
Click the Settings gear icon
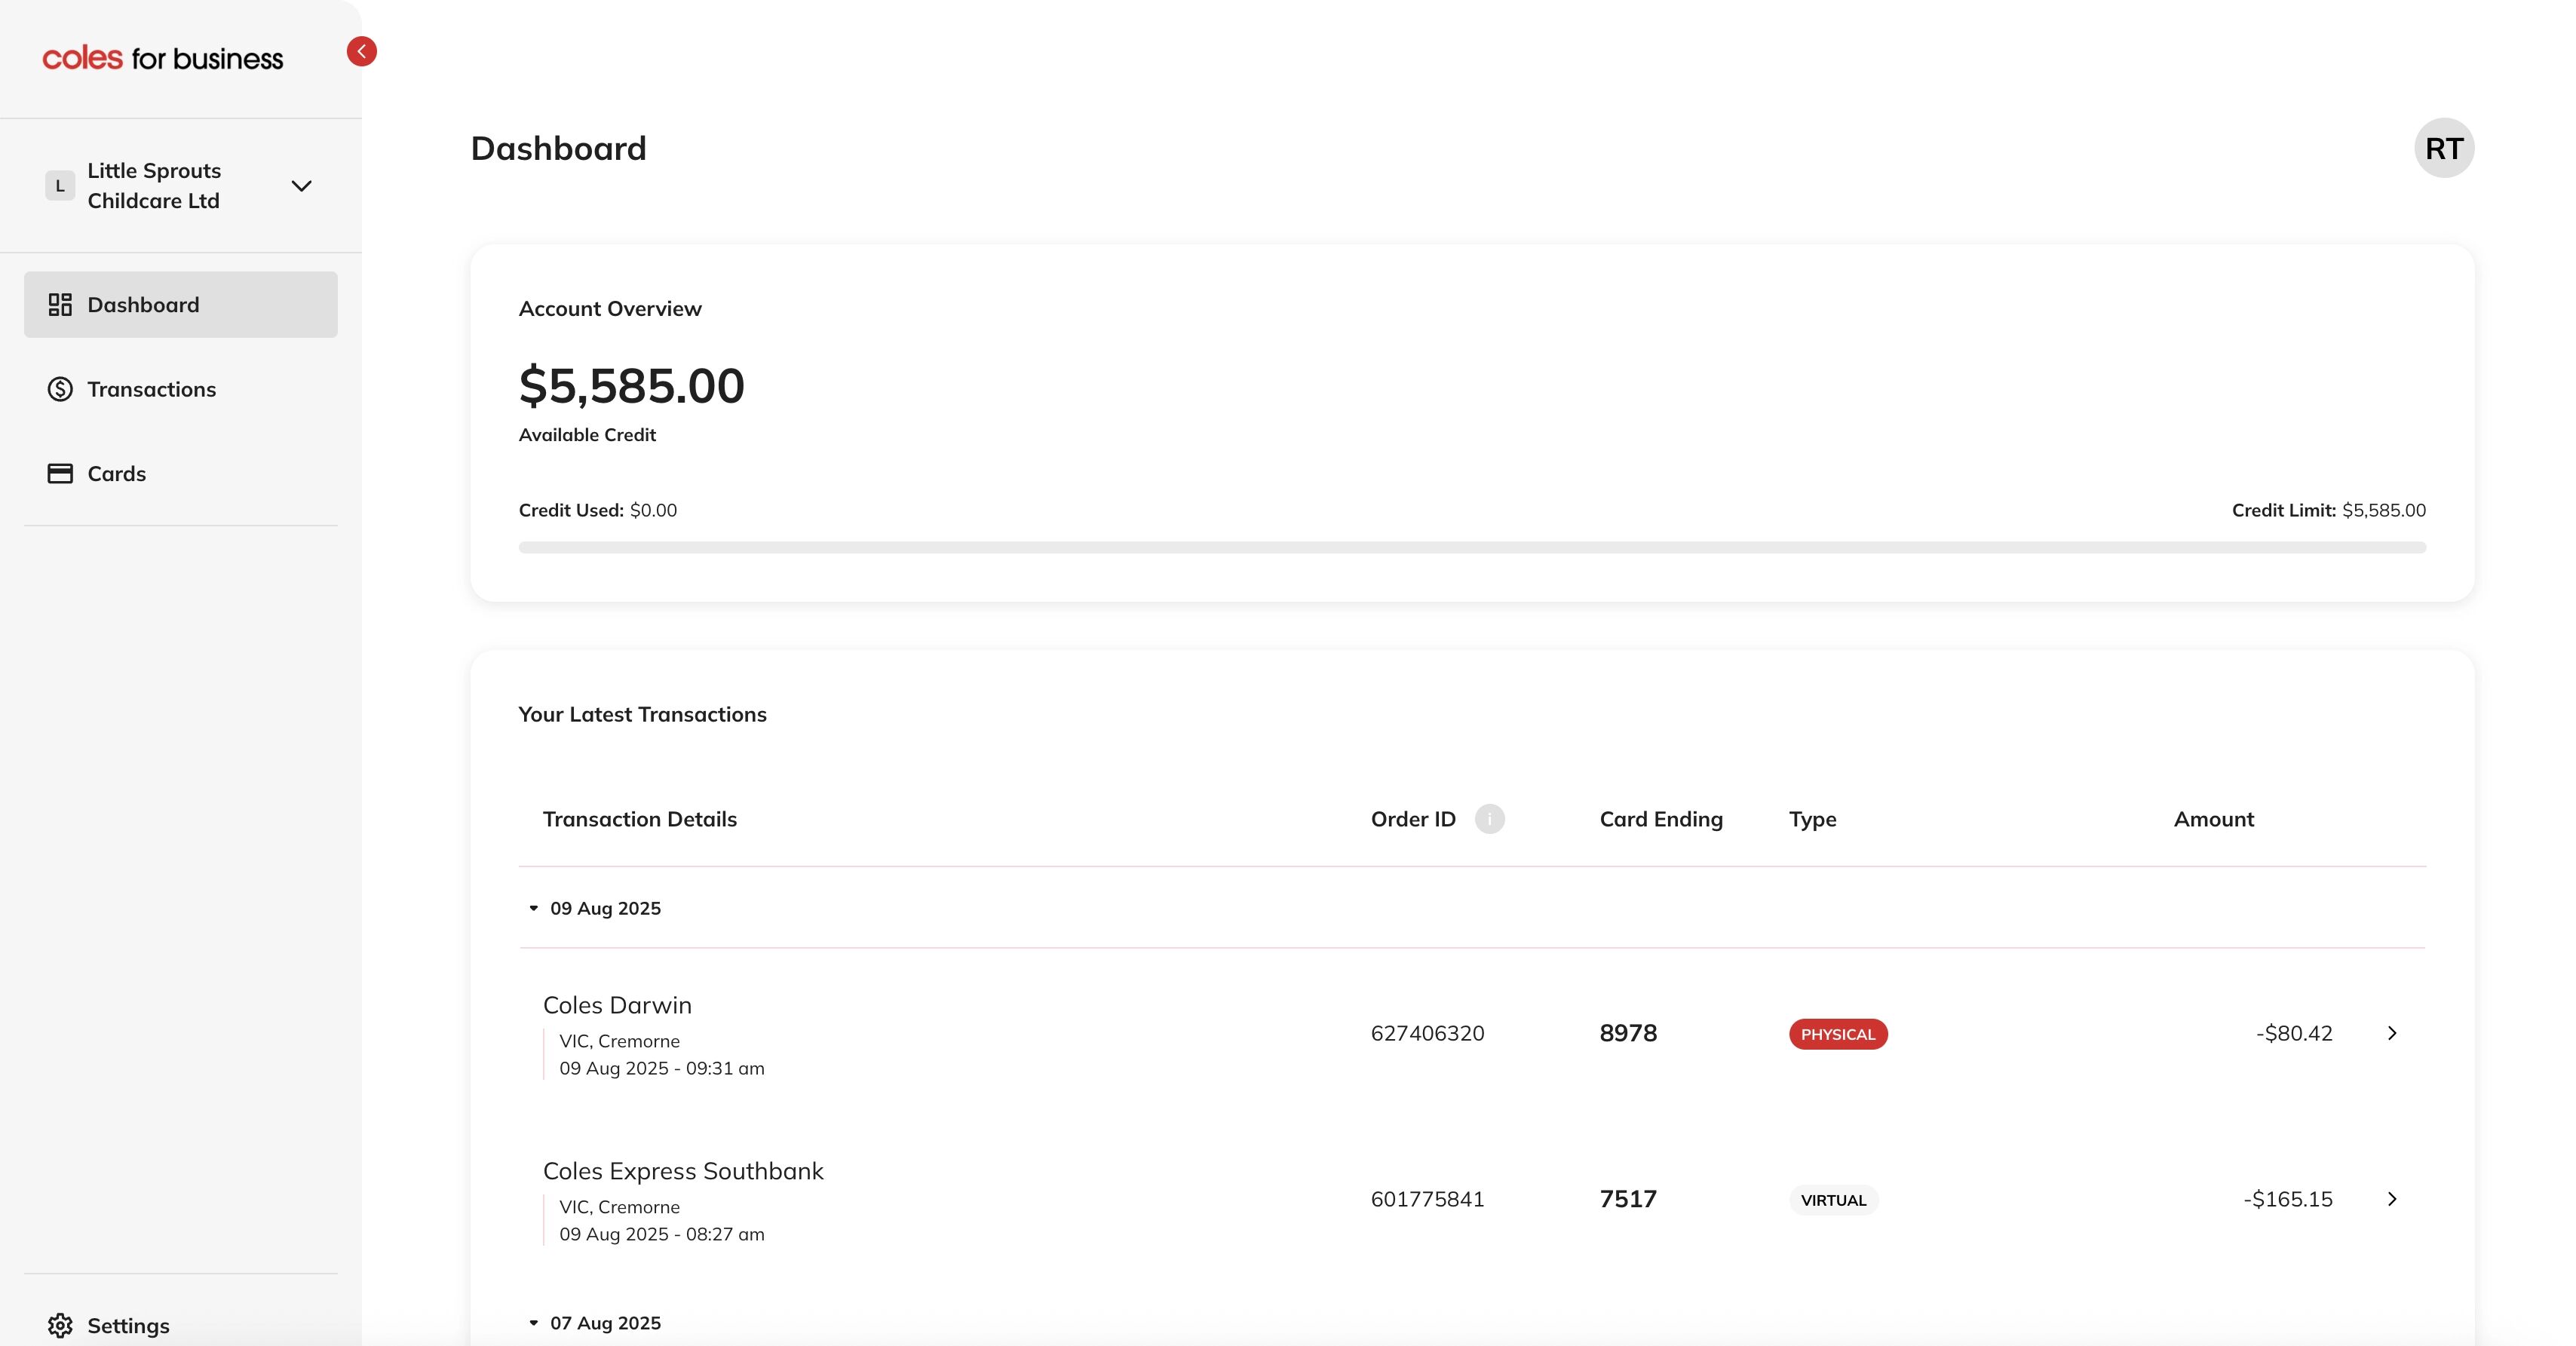[60, 1325]
